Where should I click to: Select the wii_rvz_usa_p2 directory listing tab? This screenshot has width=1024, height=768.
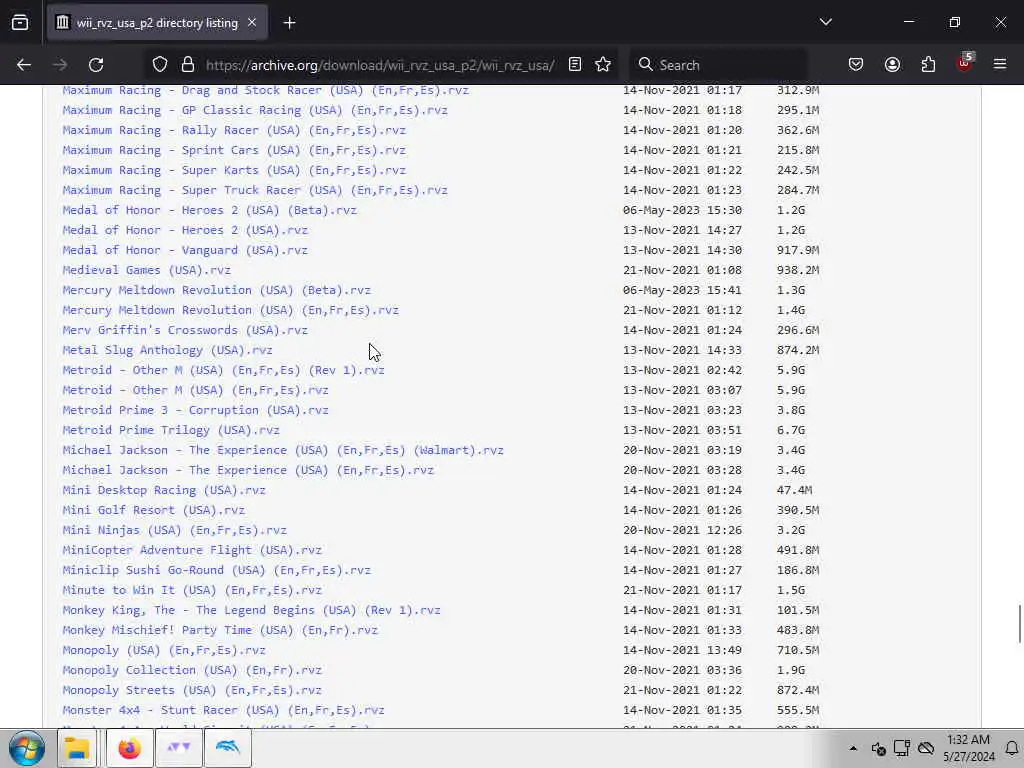coord(157,23)
